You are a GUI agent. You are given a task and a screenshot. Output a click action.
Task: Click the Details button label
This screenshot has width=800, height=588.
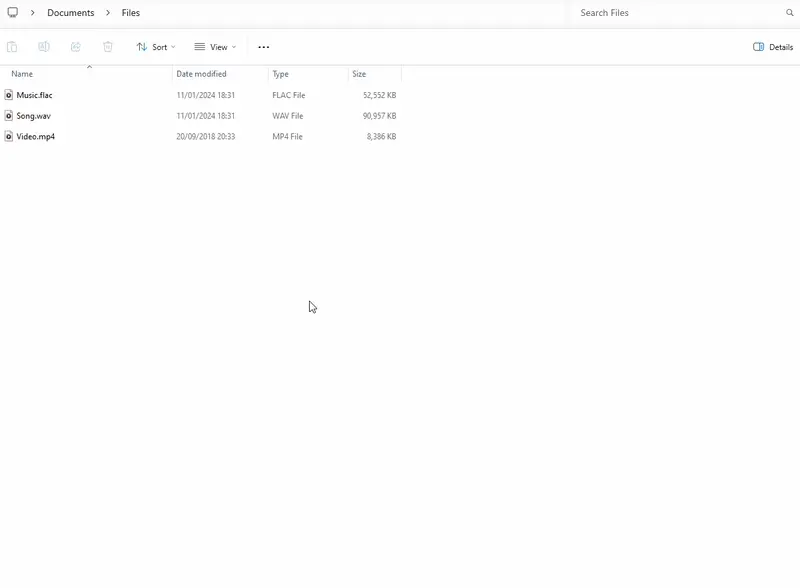(780, 46)
